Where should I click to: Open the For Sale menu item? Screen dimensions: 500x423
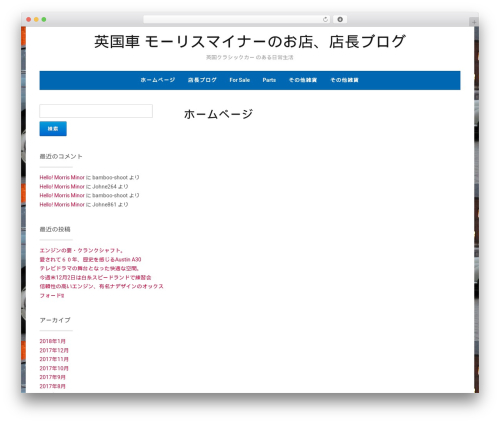[239, 80]
